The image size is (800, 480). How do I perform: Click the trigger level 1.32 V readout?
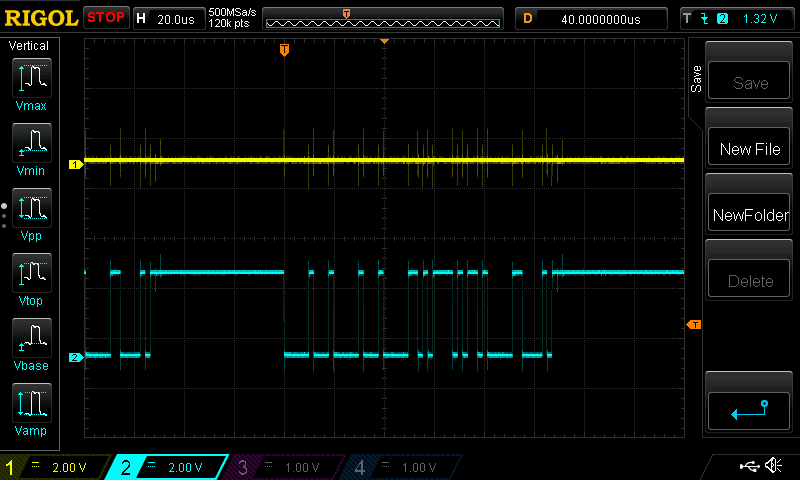click(x=760, y=19)
